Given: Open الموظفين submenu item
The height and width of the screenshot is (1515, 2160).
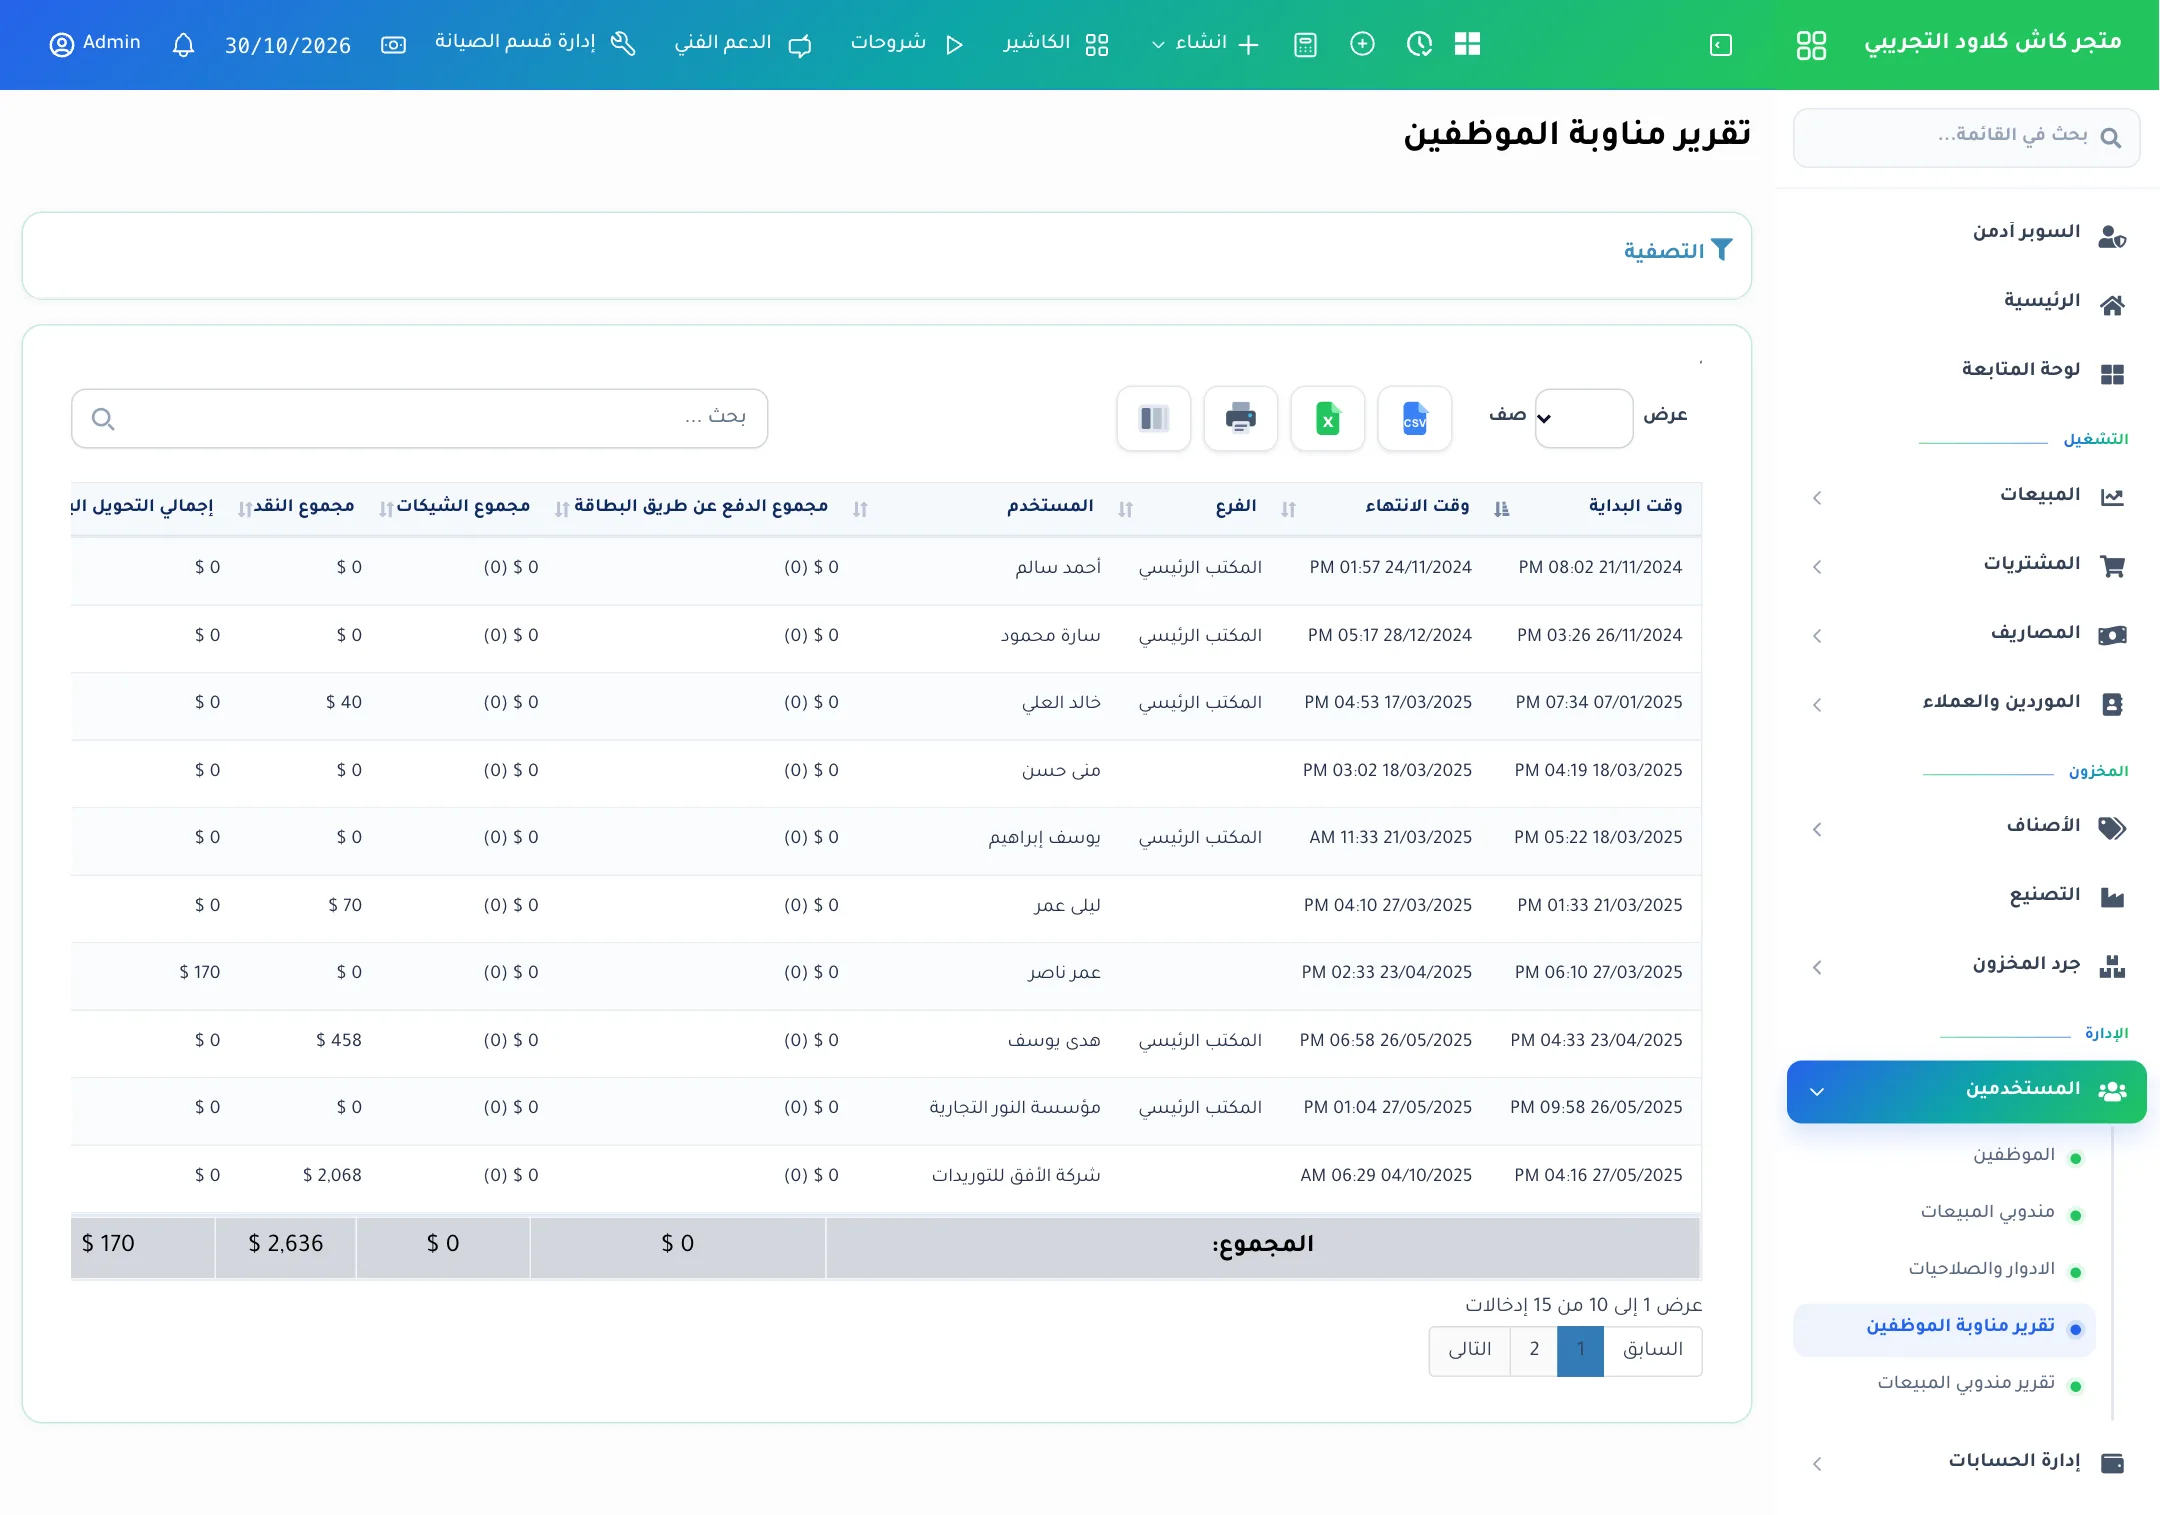Looking at the screenshot, I should pyautogui.click(x=2013, y=1156).
